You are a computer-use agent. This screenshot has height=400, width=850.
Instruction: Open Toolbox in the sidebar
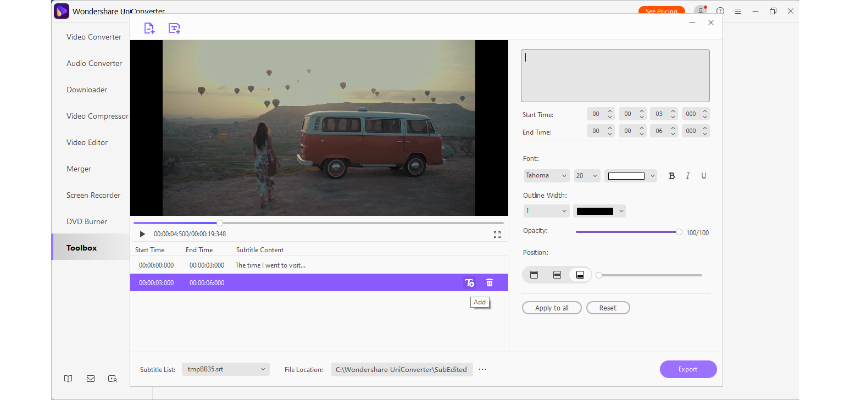pos(91,248)
